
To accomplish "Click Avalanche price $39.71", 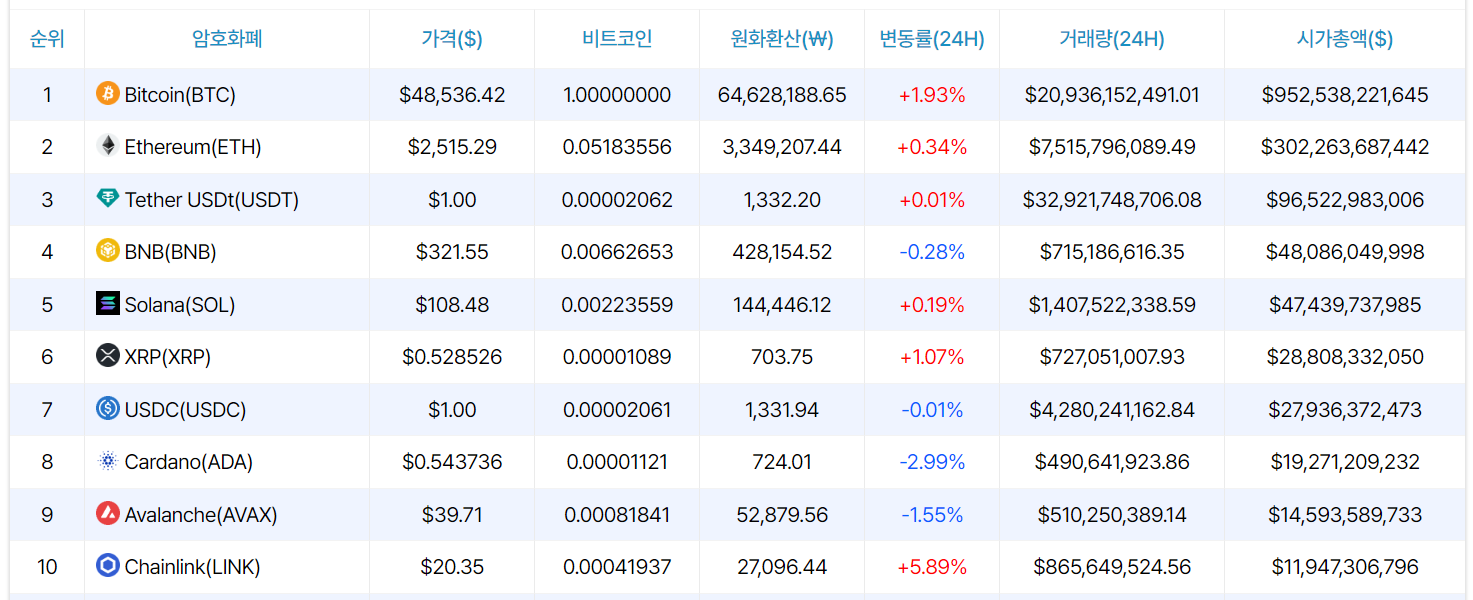I will [452, 515].
